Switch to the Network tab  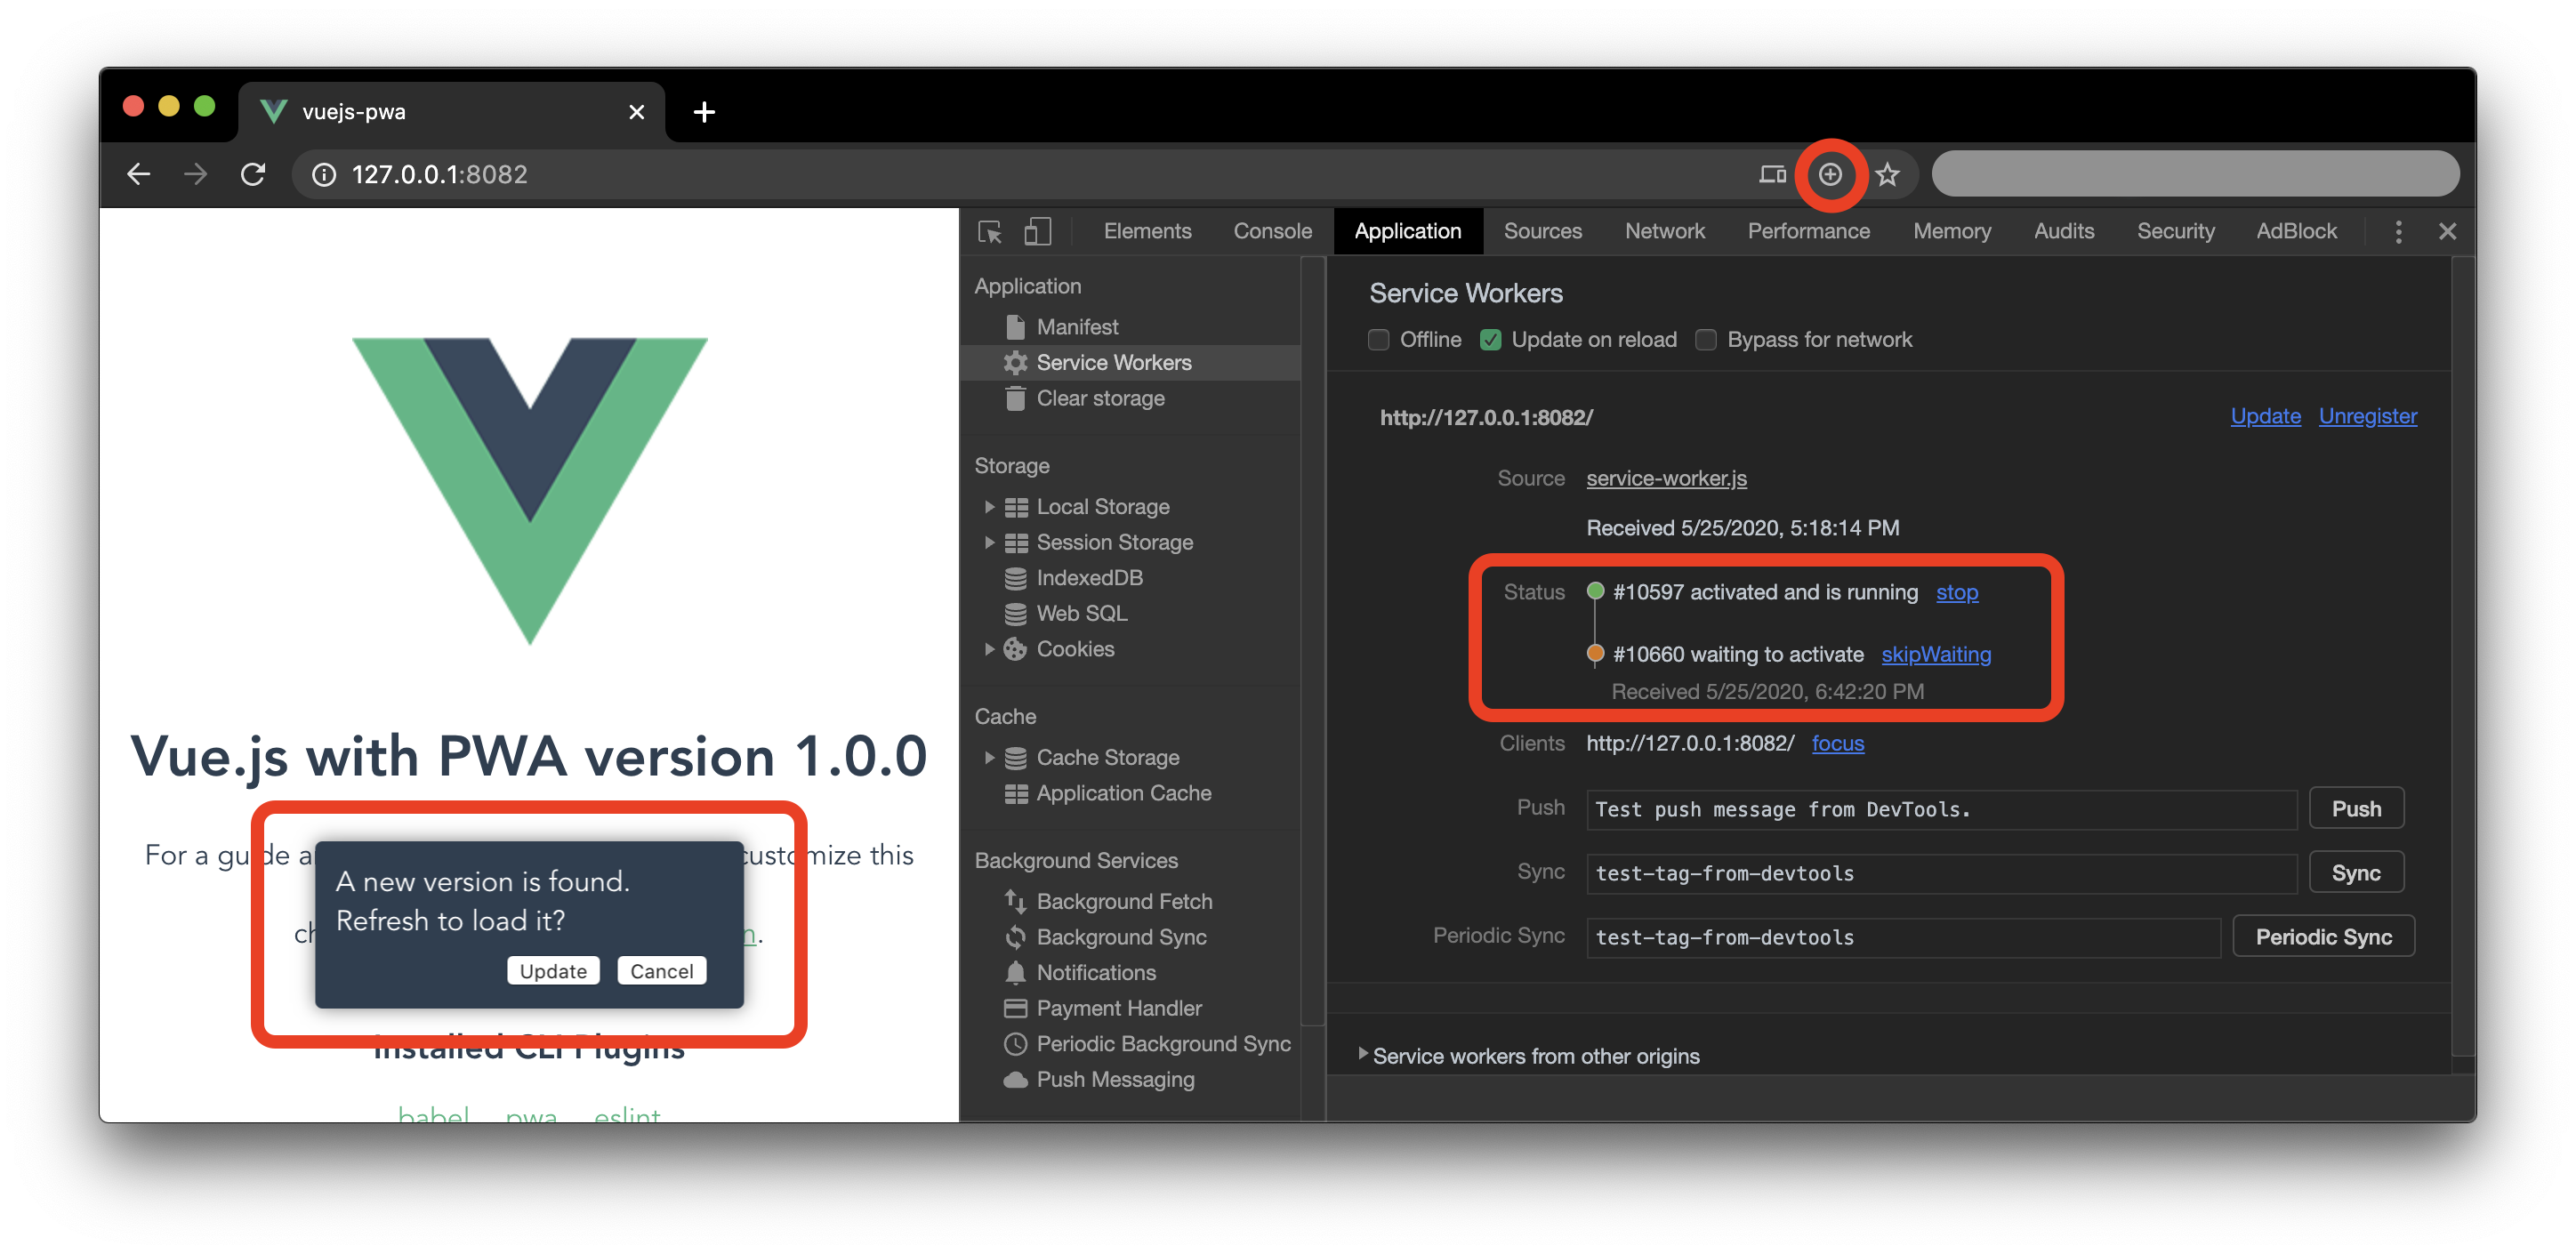tap(1664, 232)
